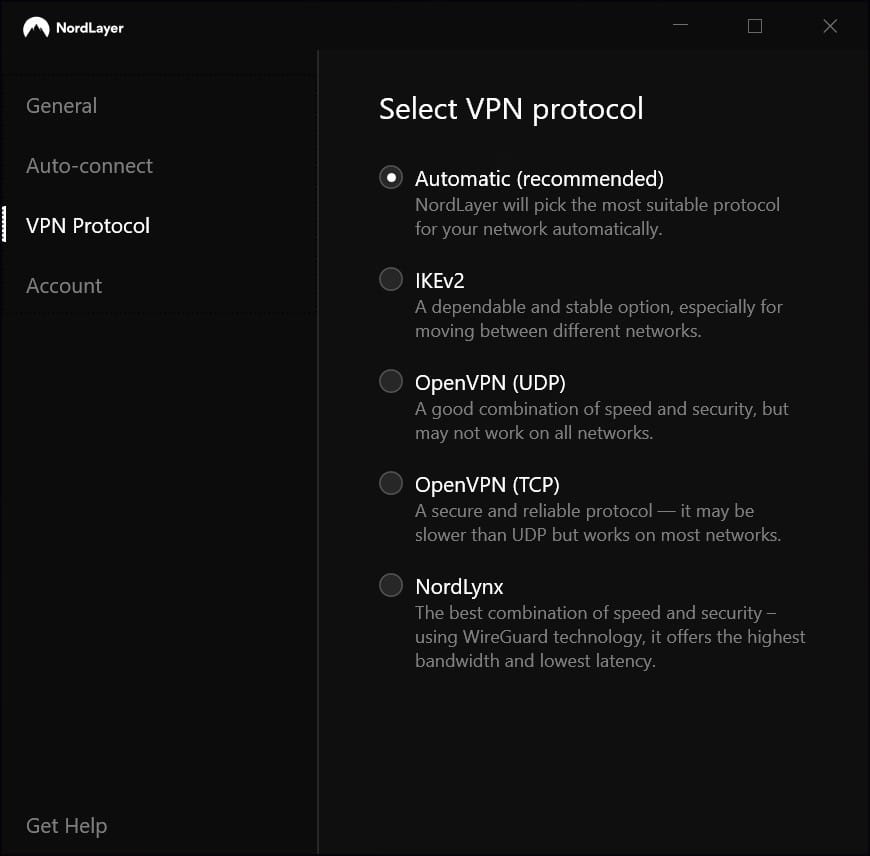Maximize the NordLayer window

[755, 26]
